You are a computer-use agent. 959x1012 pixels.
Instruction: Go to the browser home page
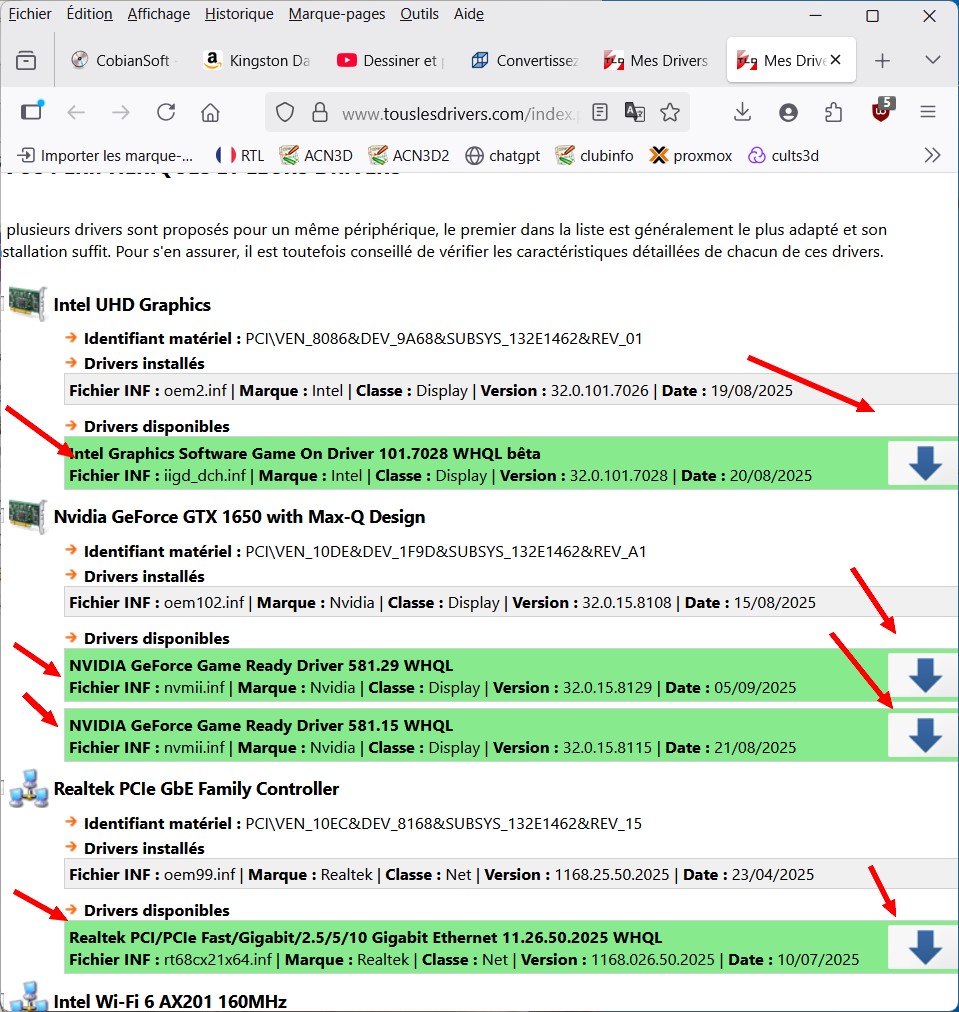(x=210, y=112)
